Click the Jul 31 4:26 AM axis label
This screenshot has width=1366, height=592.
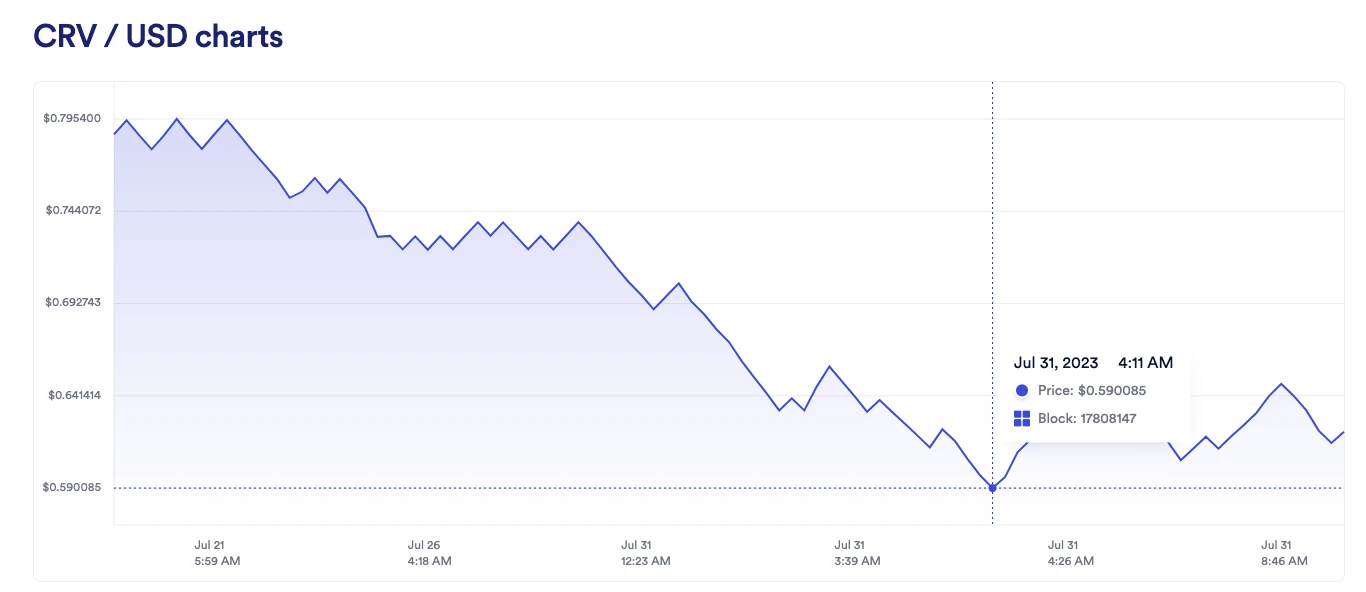(x=1070, y=553)
